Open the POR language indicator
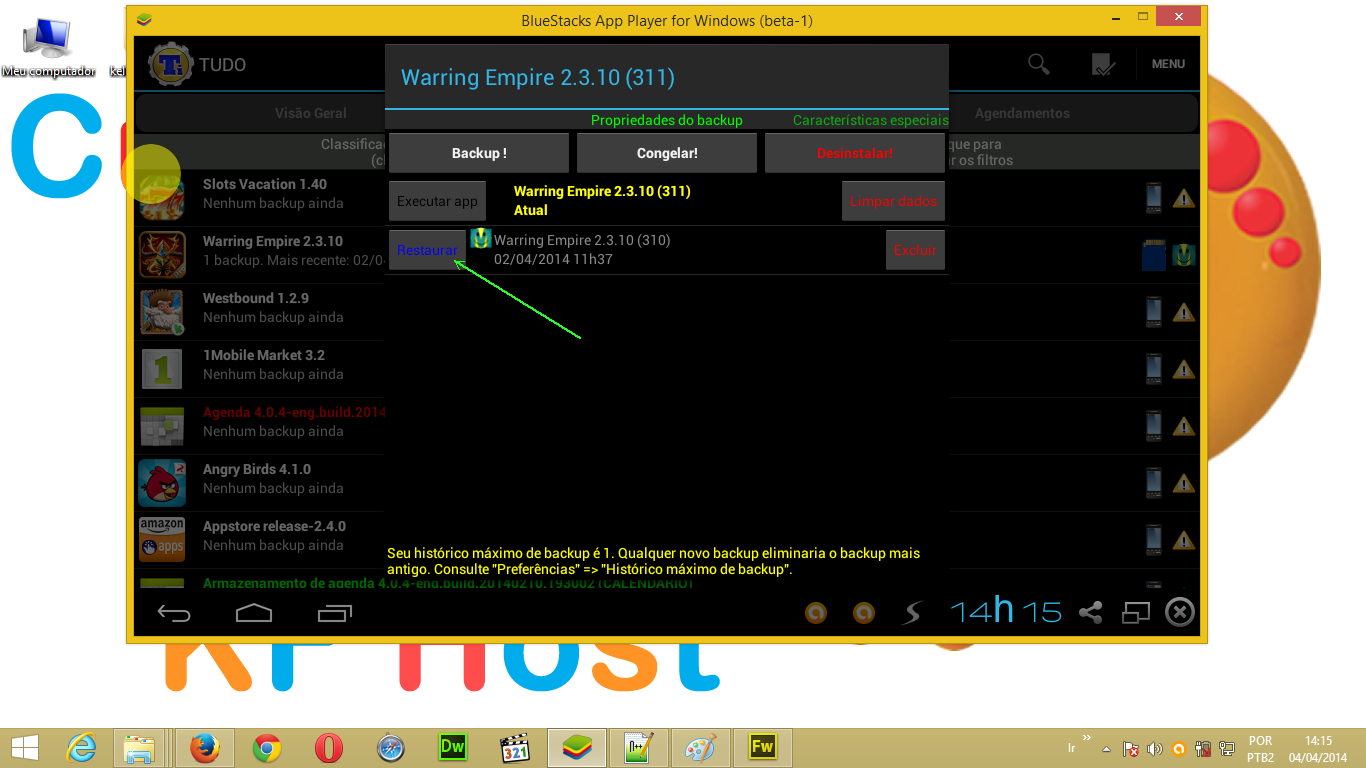 1260,748
